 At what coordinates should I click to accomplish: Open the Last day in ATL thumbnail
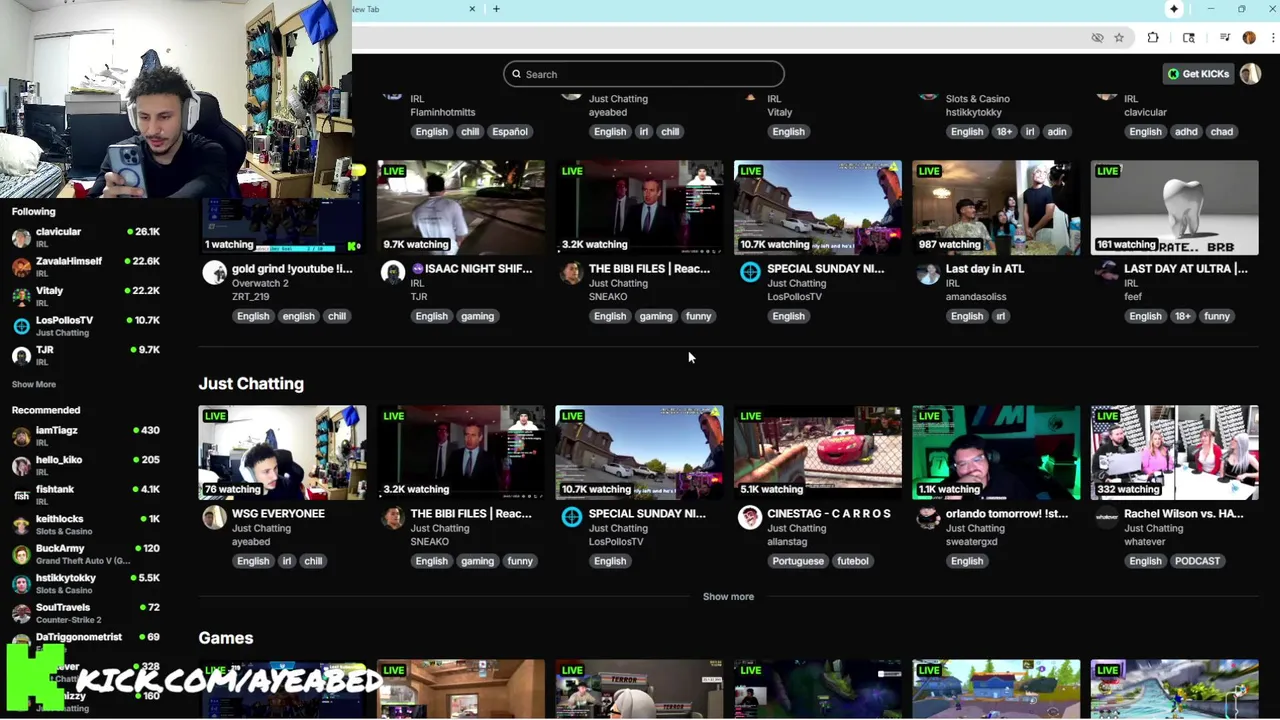(996, 207)
